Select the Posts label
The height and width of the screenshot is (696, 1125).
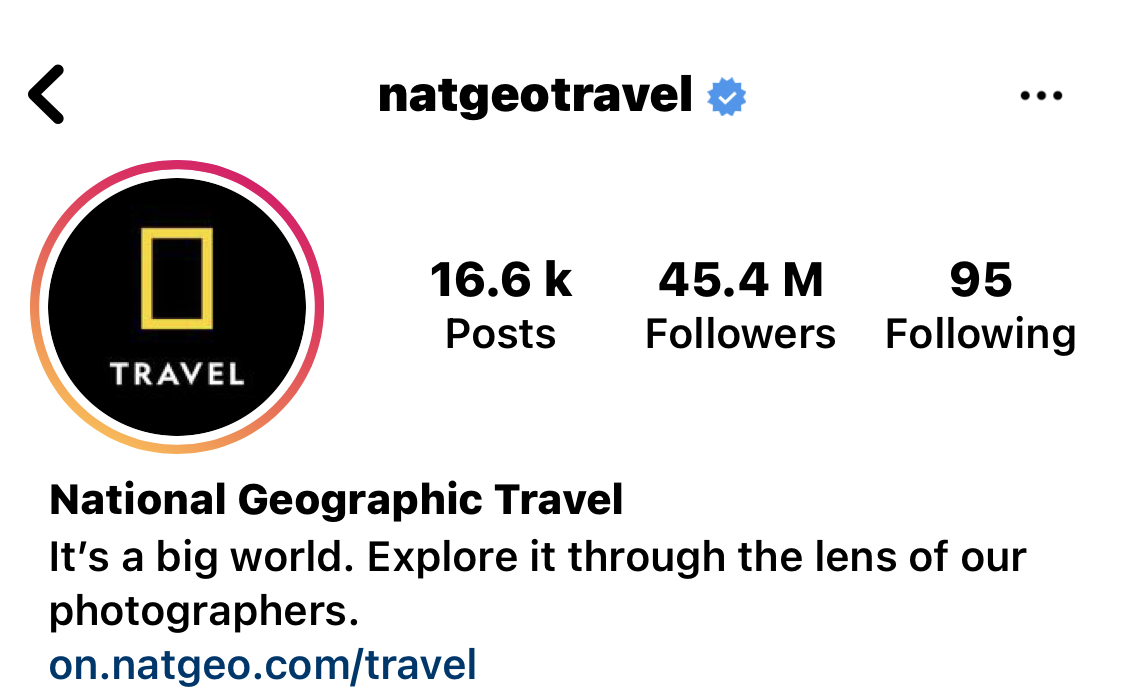click(x=501, y=334)
